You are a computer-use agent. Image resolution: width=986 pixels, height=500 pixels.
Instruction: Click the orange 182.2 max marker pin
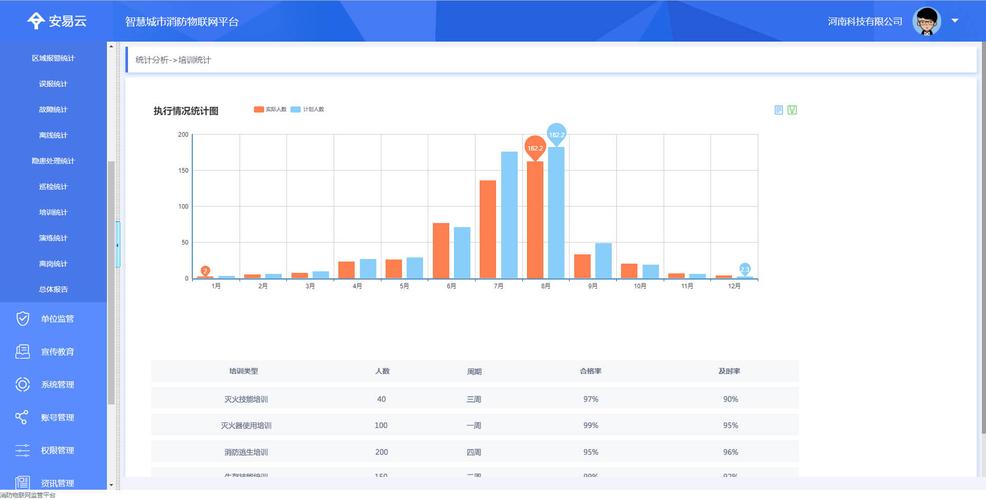[535, 148]
